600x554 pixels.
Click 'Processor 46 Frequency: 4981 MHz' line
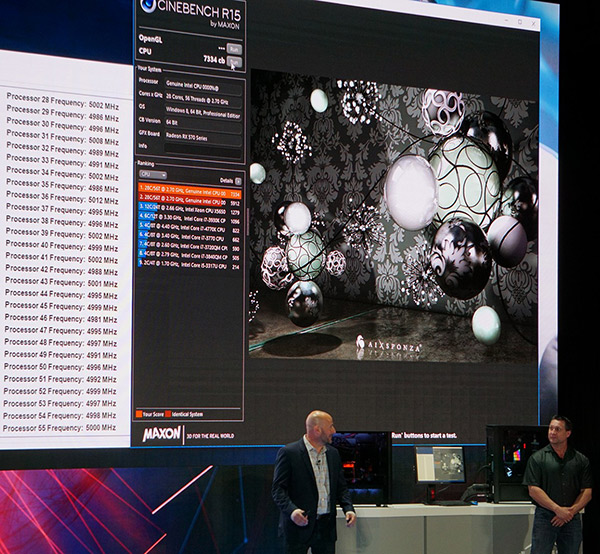[61, 318]
